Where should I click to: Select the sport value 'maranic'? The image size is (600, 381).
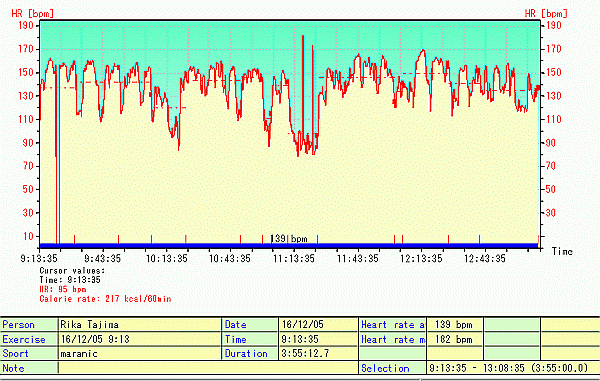tap(79, 354)
